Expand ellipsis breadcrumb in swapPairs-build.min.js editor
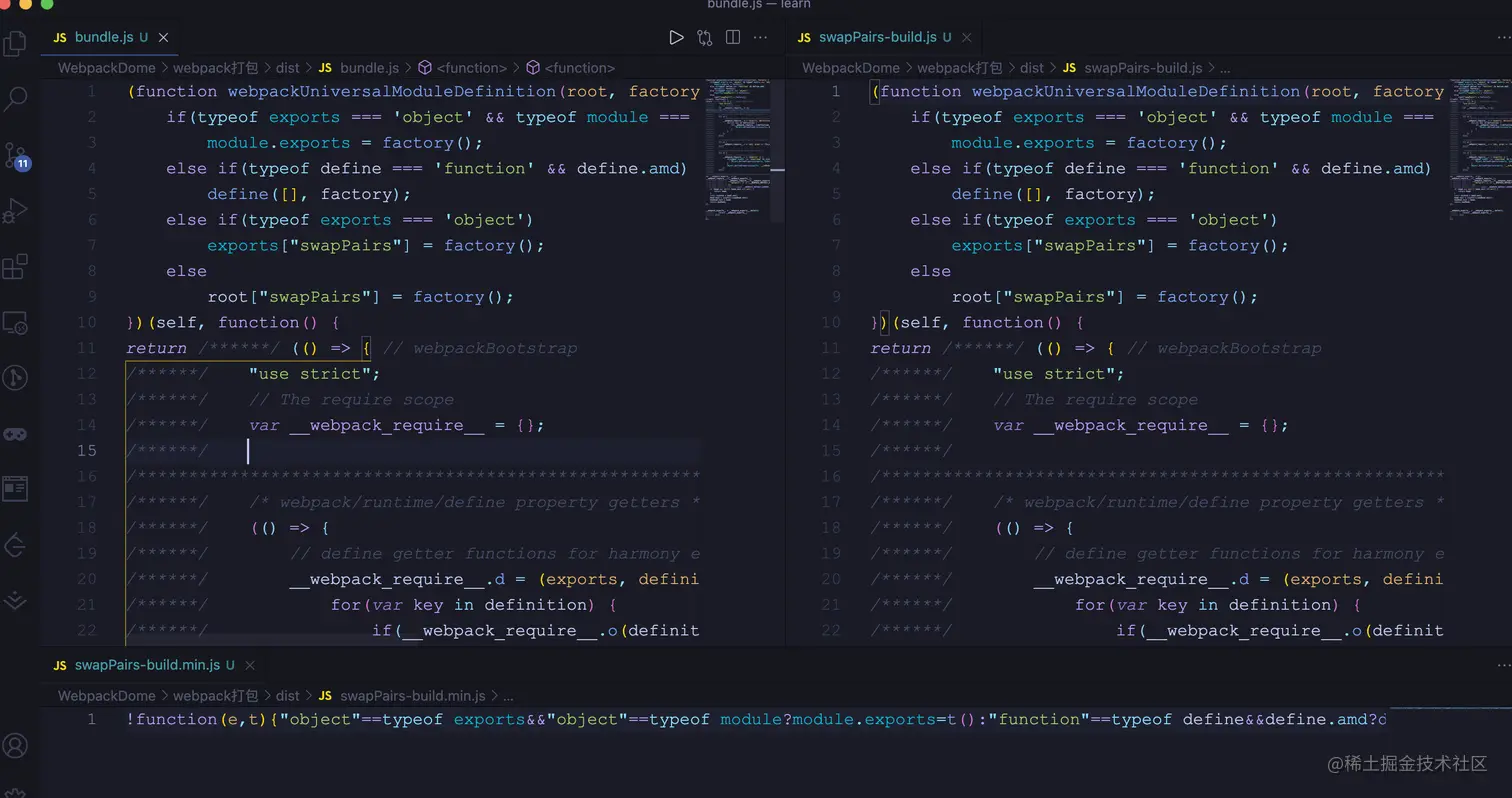This screenshot has width=1512, height=798. tap(508, 696)
